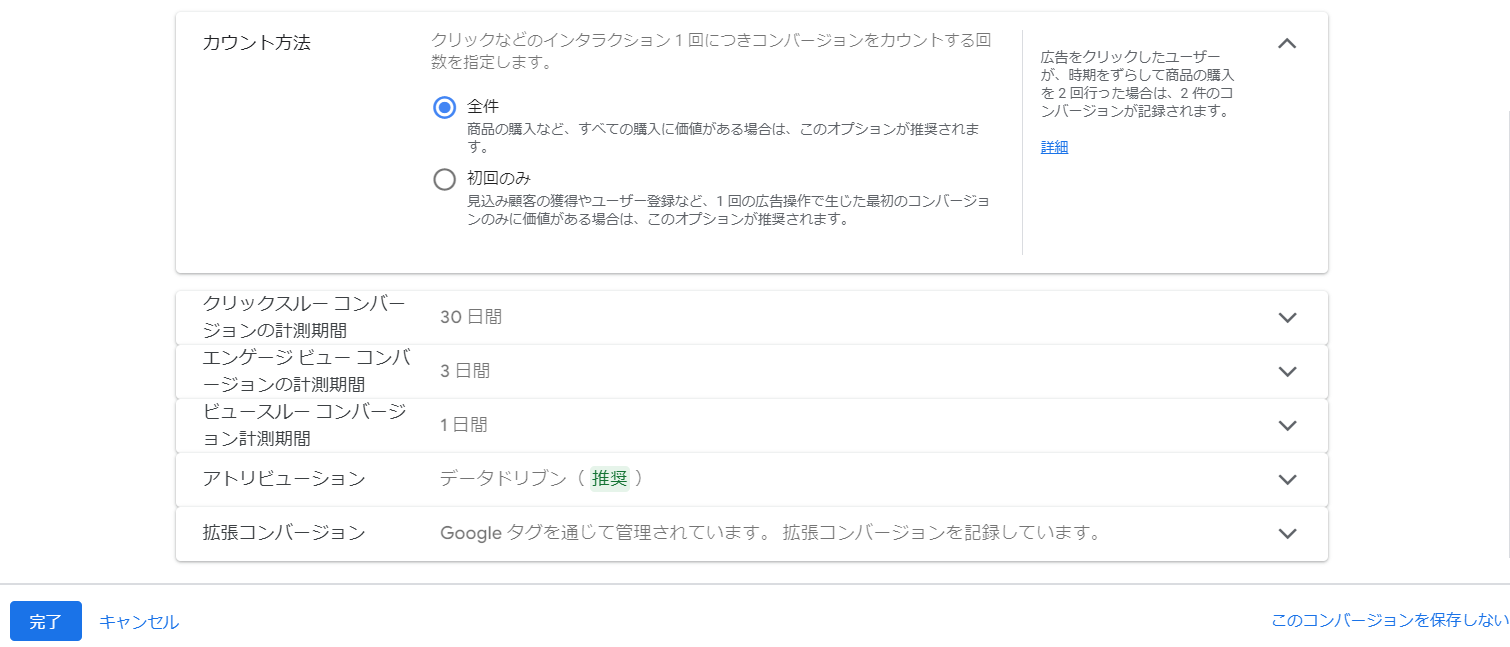Image resolution: width=1510 pixels, height=647 pixels.
Task: Expand the 拡張コンバージョン row chevron
Action: [1287, 533]
